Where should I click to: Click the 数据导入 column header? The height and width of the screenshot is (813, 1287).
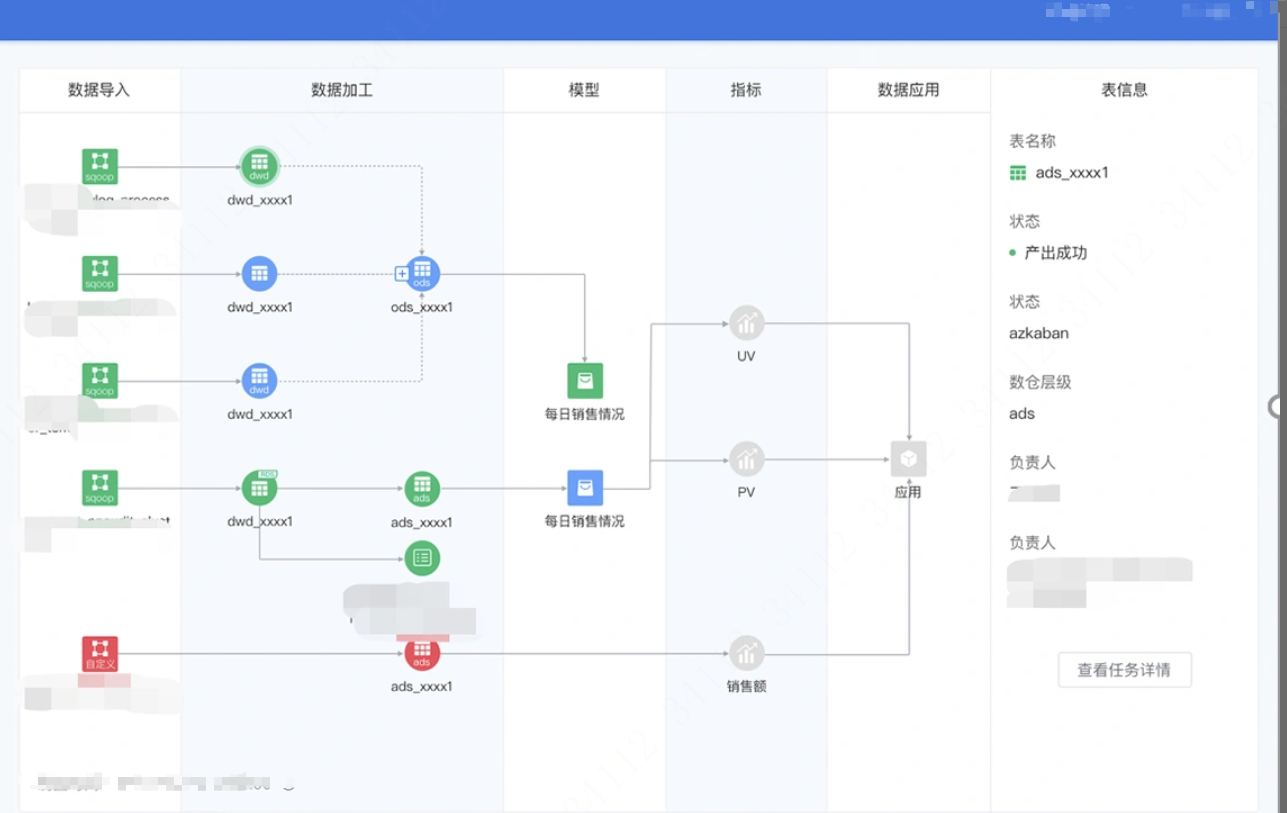coord(99,90)
